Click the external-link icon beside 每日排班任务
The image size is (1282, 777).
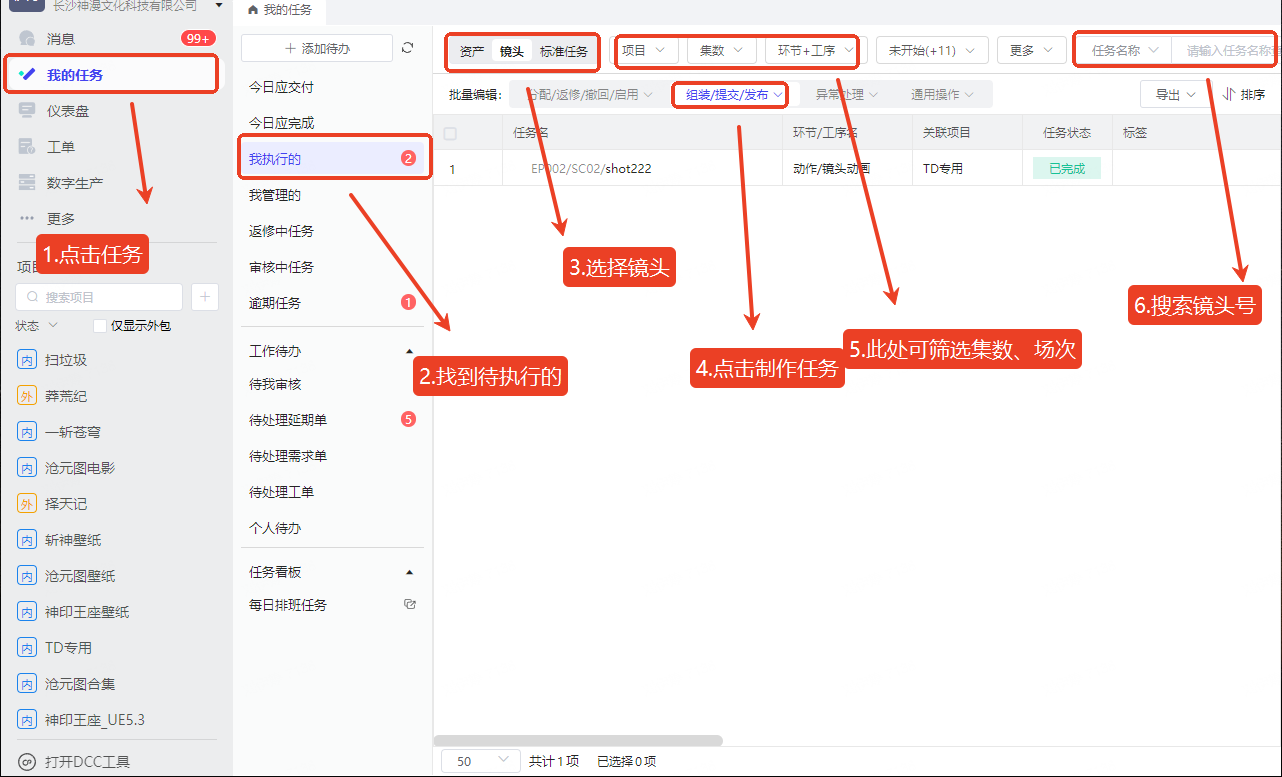tap(409, 604)
